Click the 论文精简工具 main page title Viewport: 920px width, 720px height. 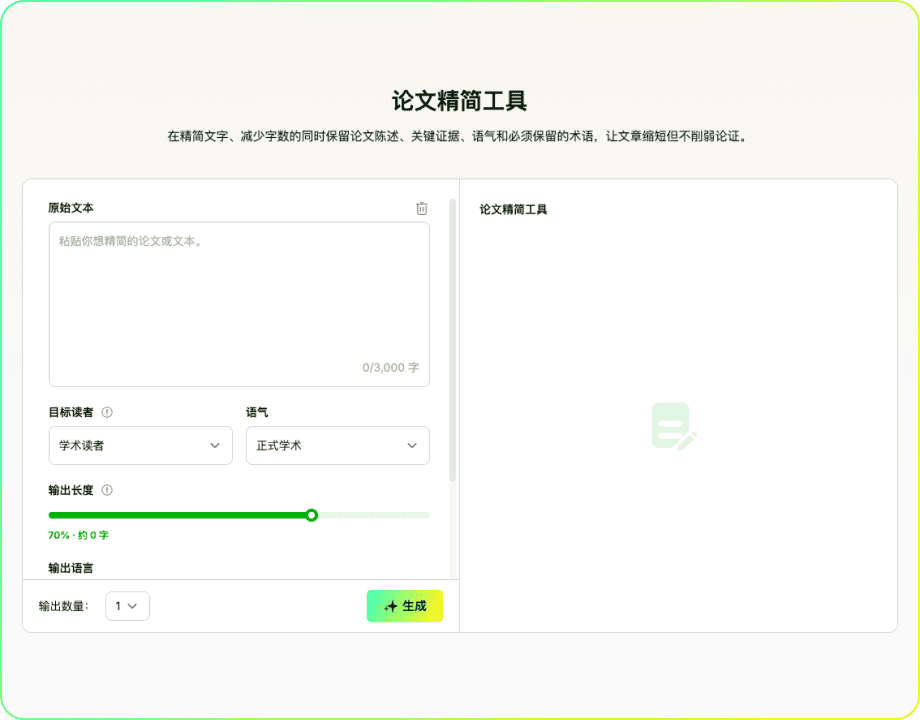(x=459, y=100)
